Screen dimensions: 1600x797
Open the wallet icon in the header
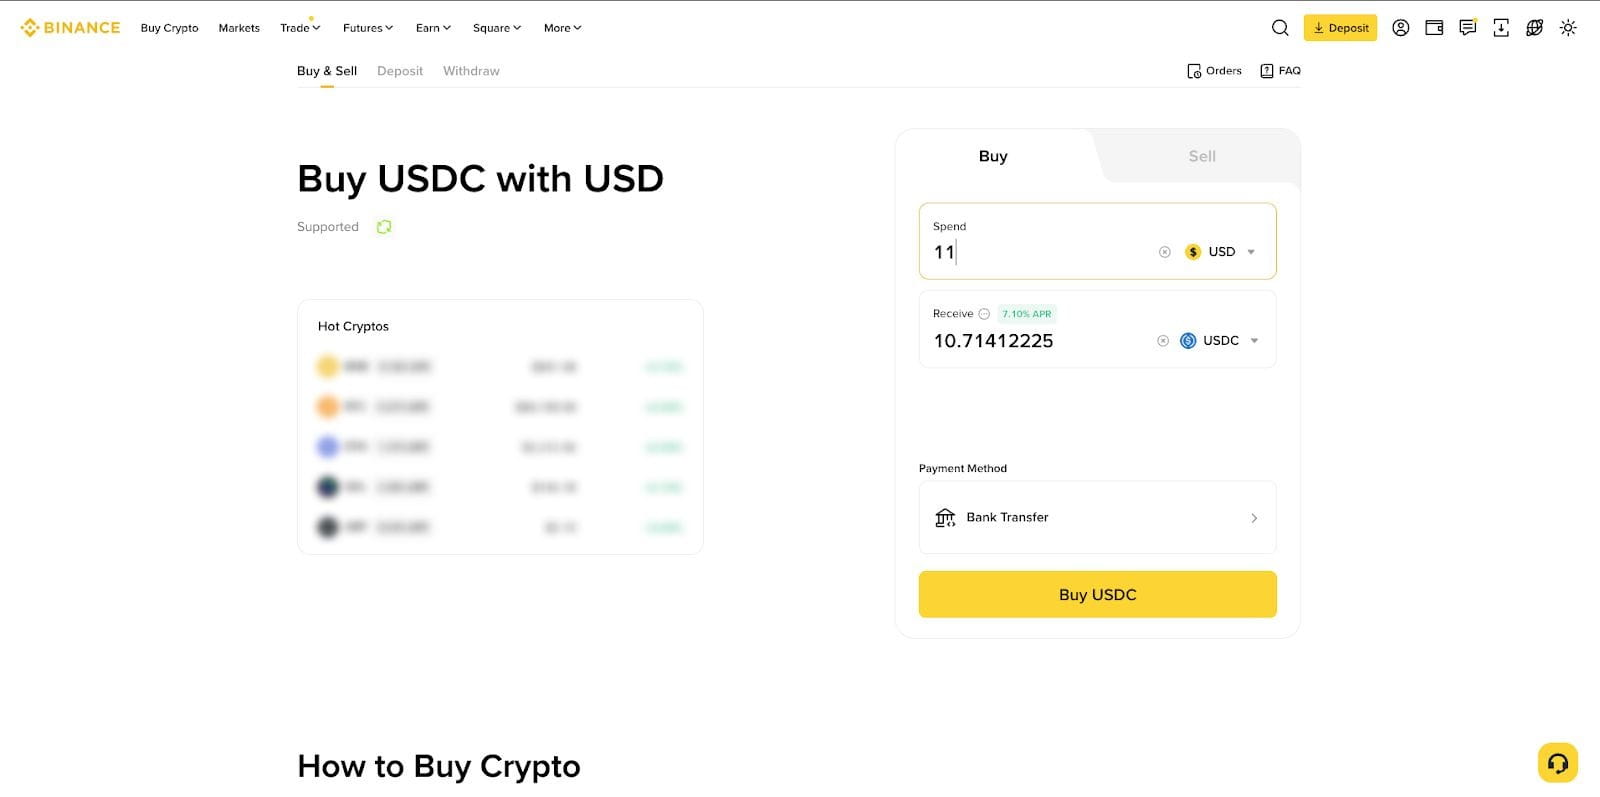(x=1434, y=28)
